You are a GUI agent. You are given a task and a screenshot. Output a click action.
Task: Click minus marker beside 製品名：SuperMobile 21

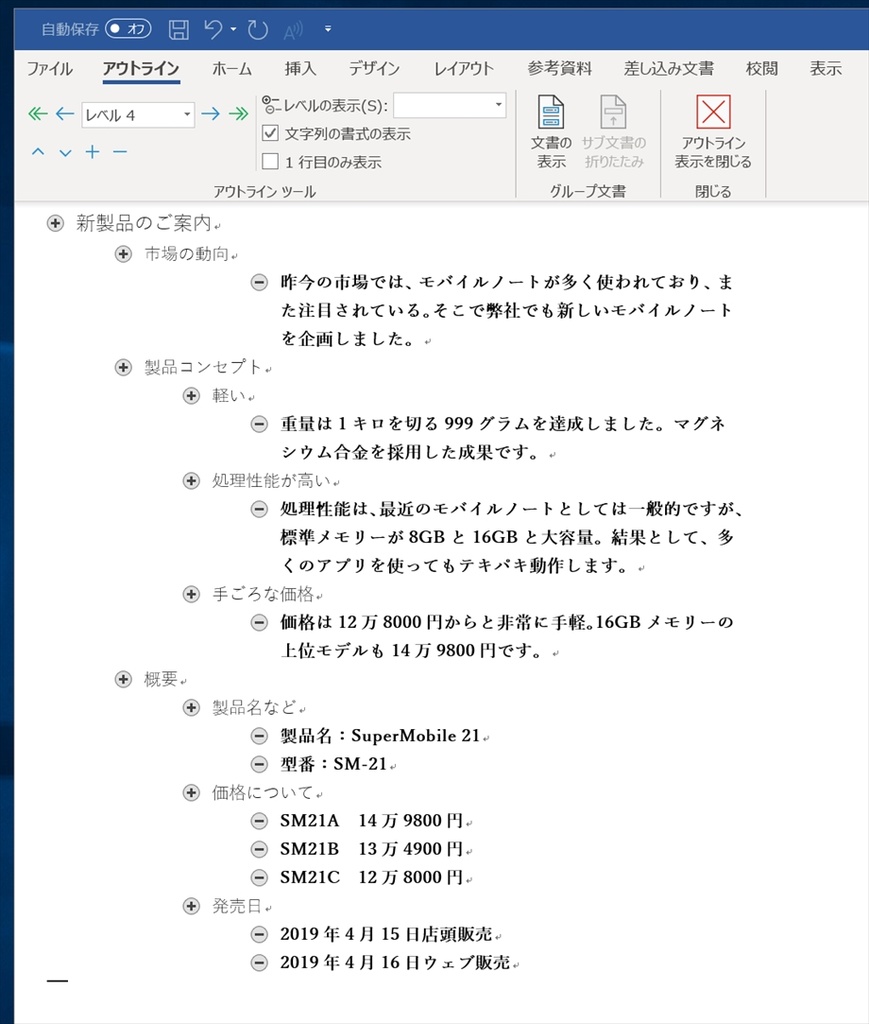[x=259, y=736]
